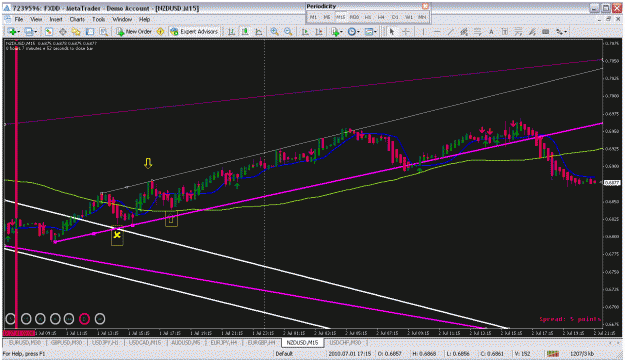Toggle the Chart Shift icon
The image size is (625, 360).
click(x=318, y=31)
